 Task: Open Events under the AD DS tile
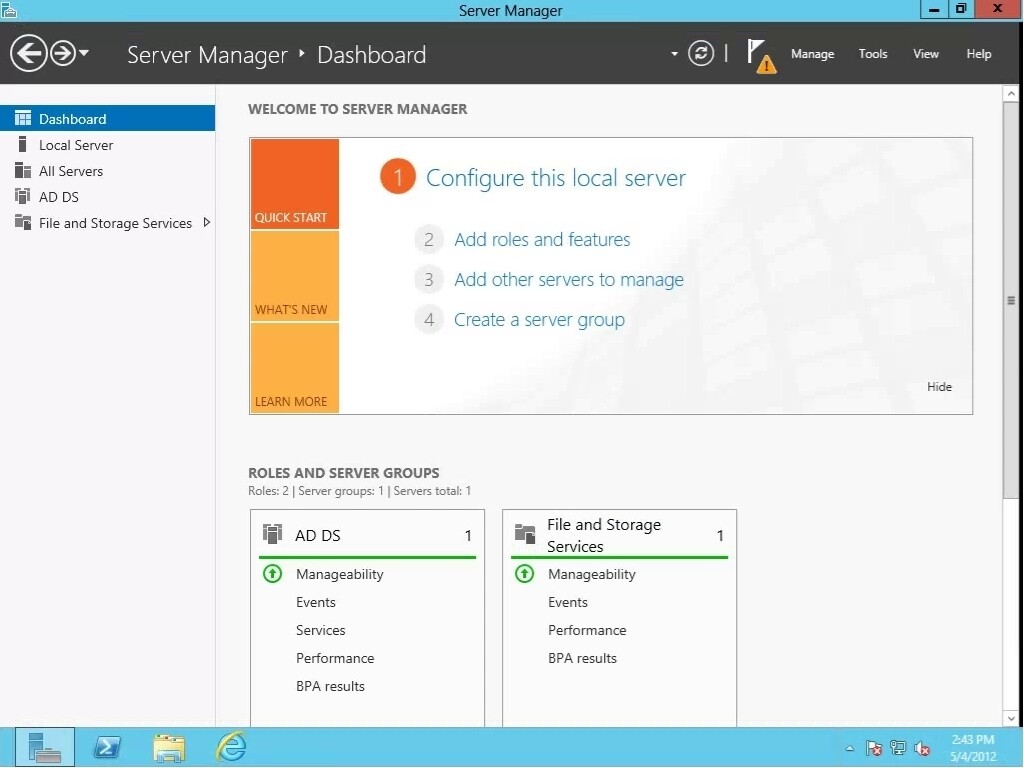(x=316, y=602)
